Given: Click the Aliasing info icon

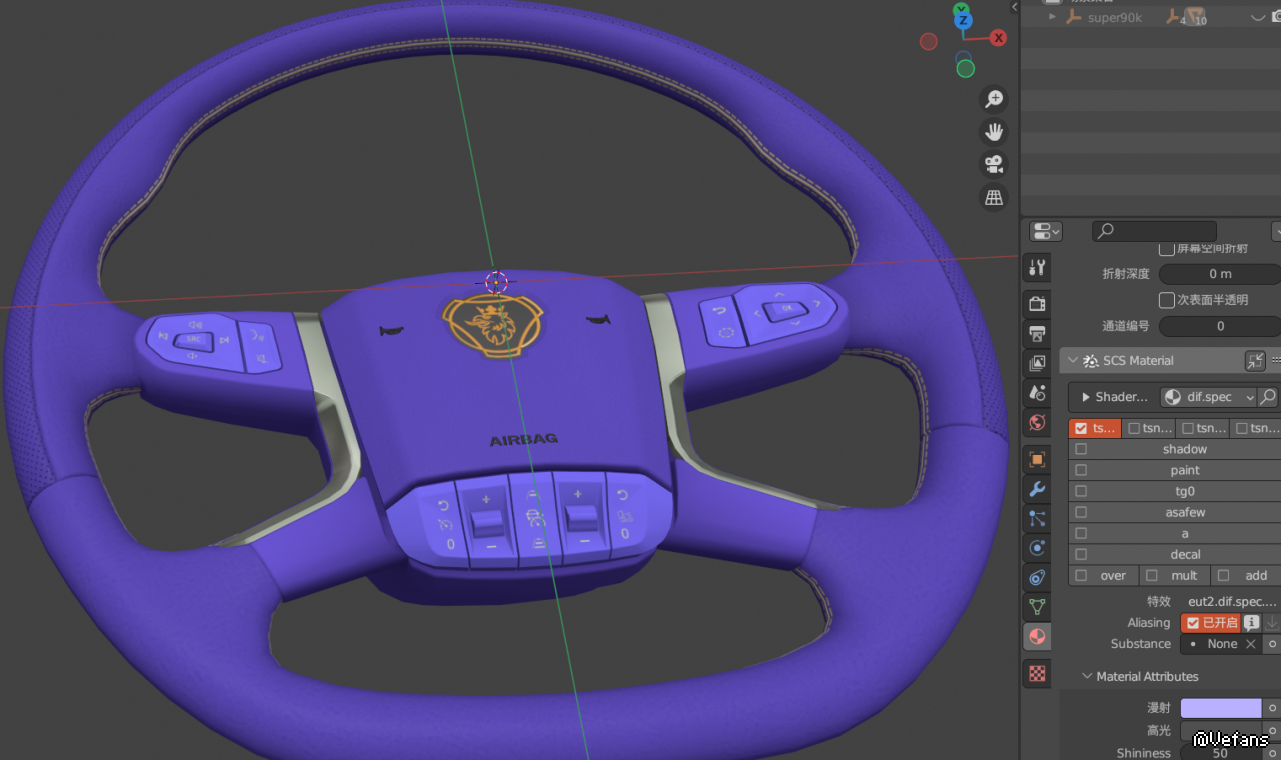Looking at the screenshot, I should (x=1251, y=622).
